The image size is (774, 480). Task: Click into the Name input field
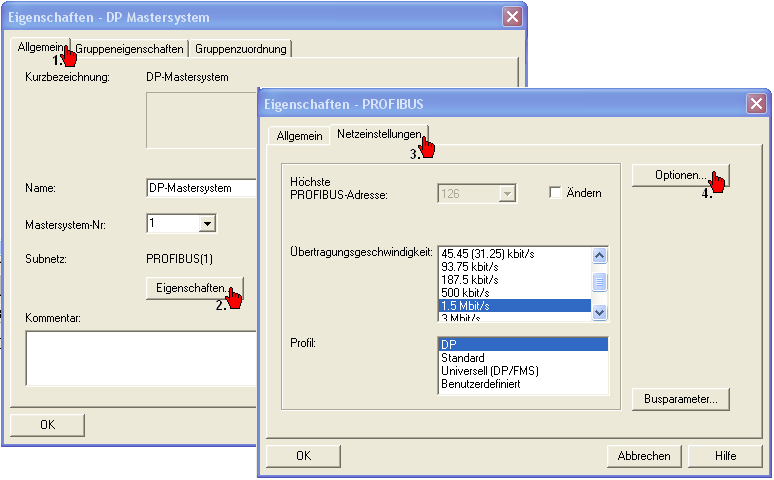[x=201, y=188]
